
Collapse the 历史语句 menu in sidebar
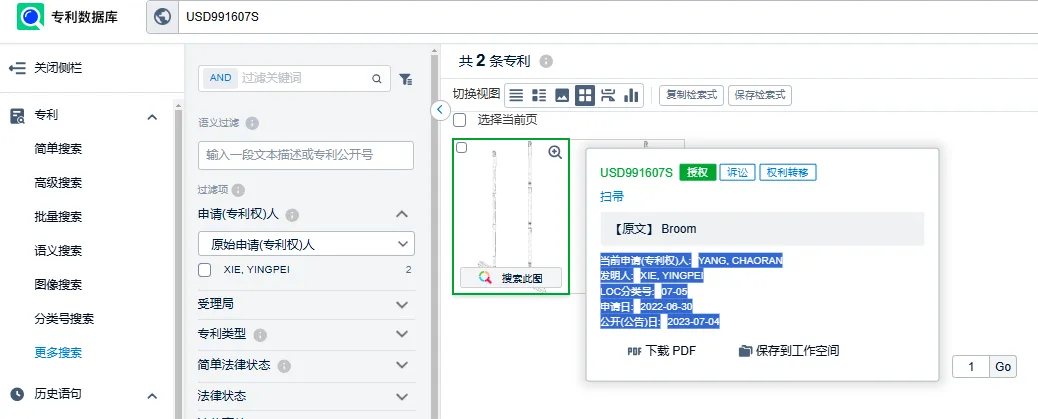(x=152, y=396)
